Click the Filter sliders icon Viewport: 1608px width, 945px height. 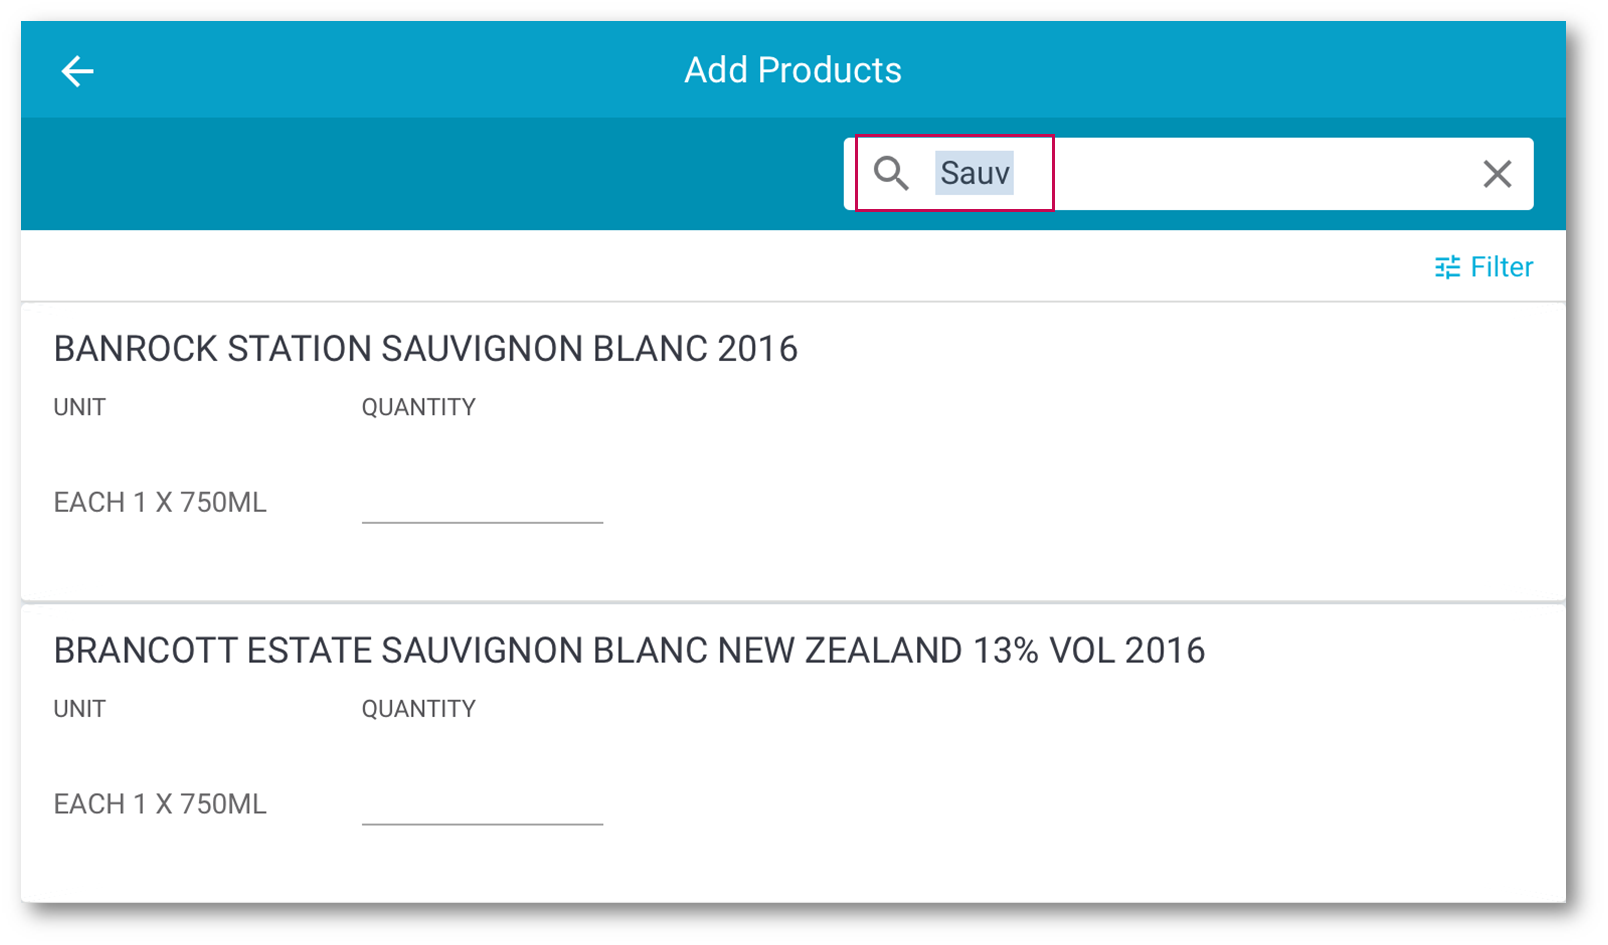(1446, 267)
